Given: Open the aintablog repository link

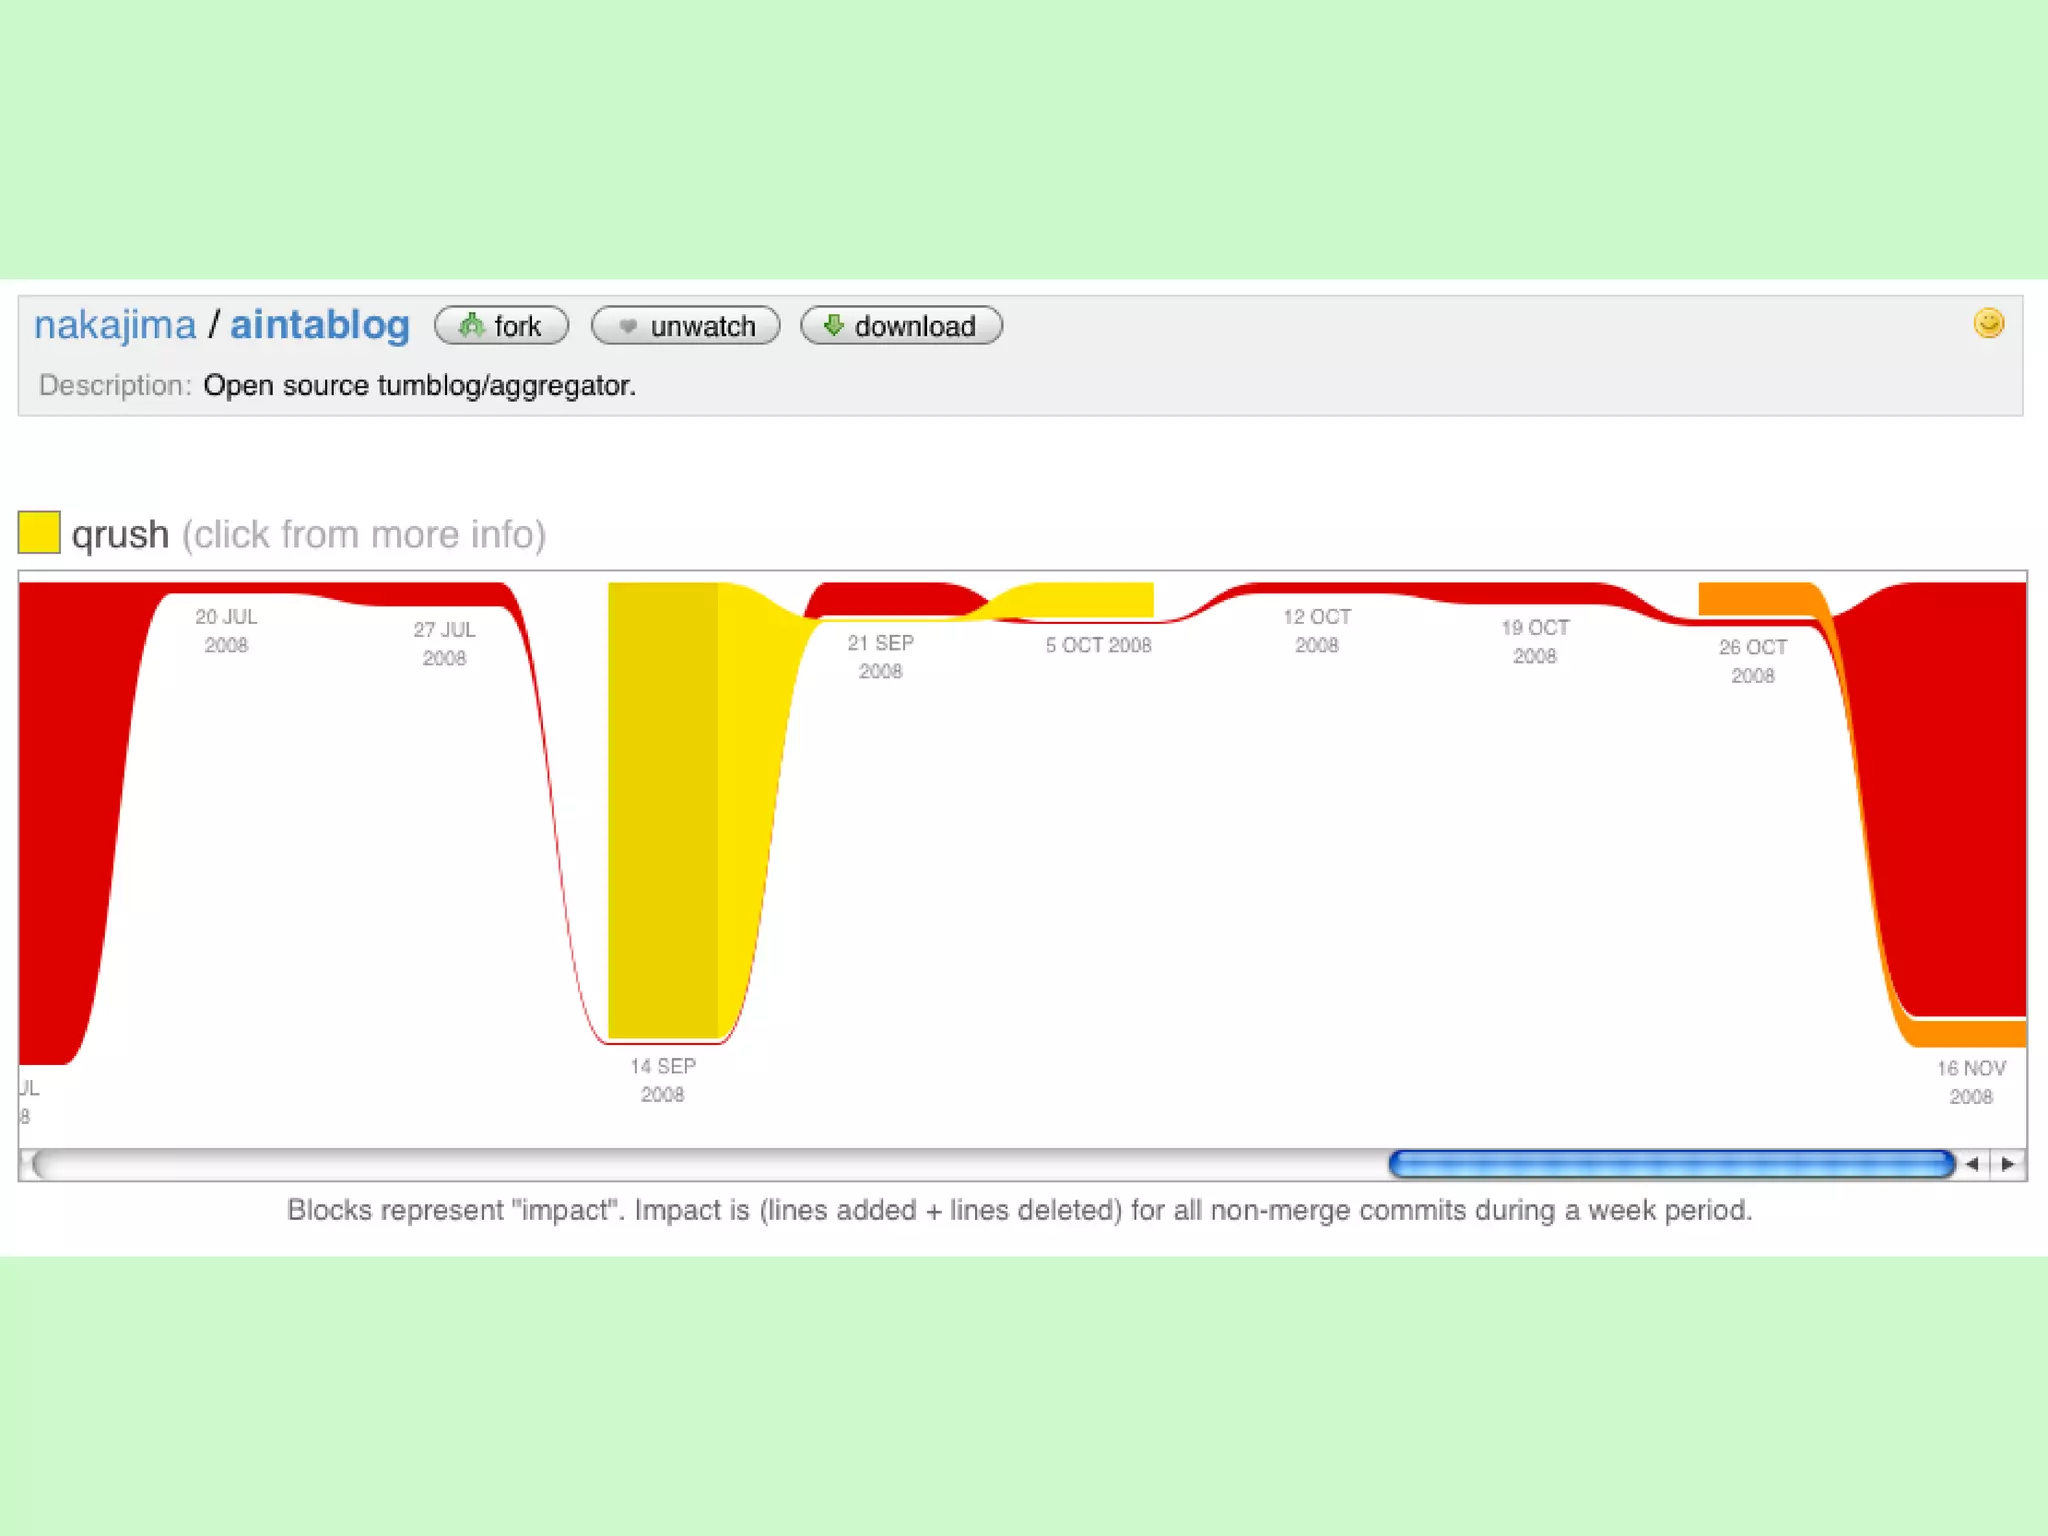Looking at the screenshot, I should 320,325.
